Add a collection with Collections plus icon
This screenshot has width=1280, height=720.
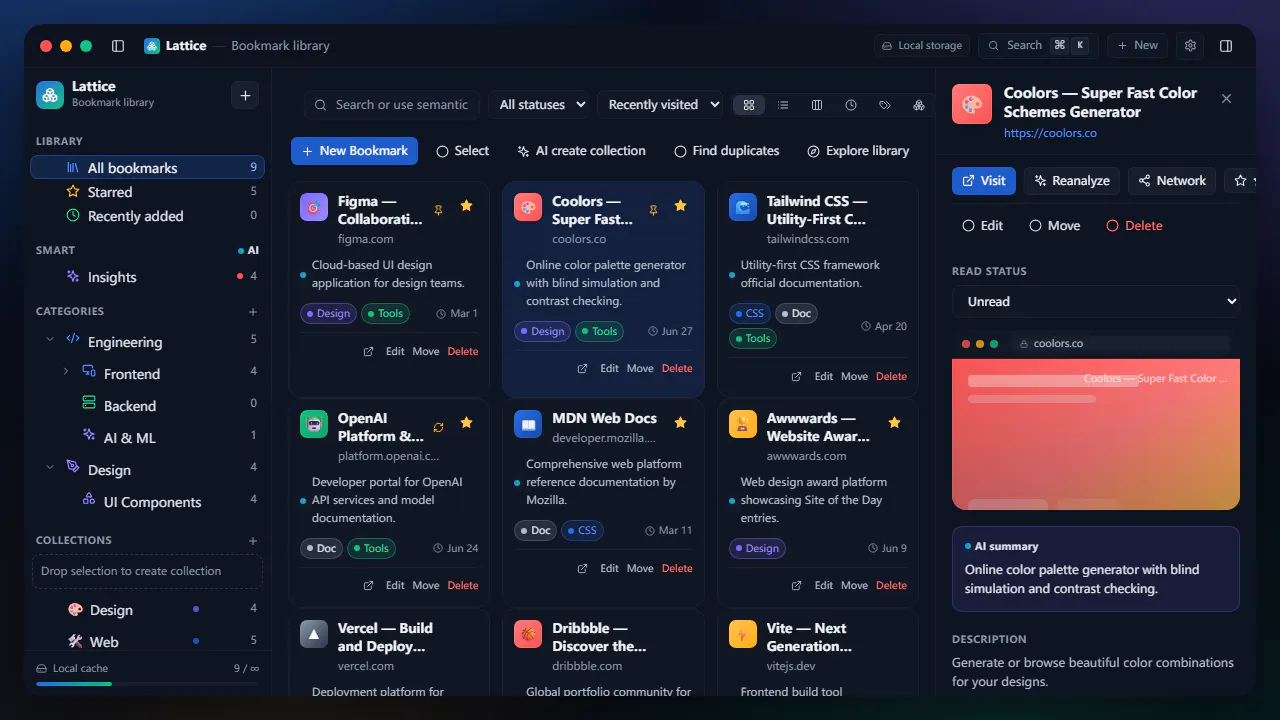click(x=253, y=541)
